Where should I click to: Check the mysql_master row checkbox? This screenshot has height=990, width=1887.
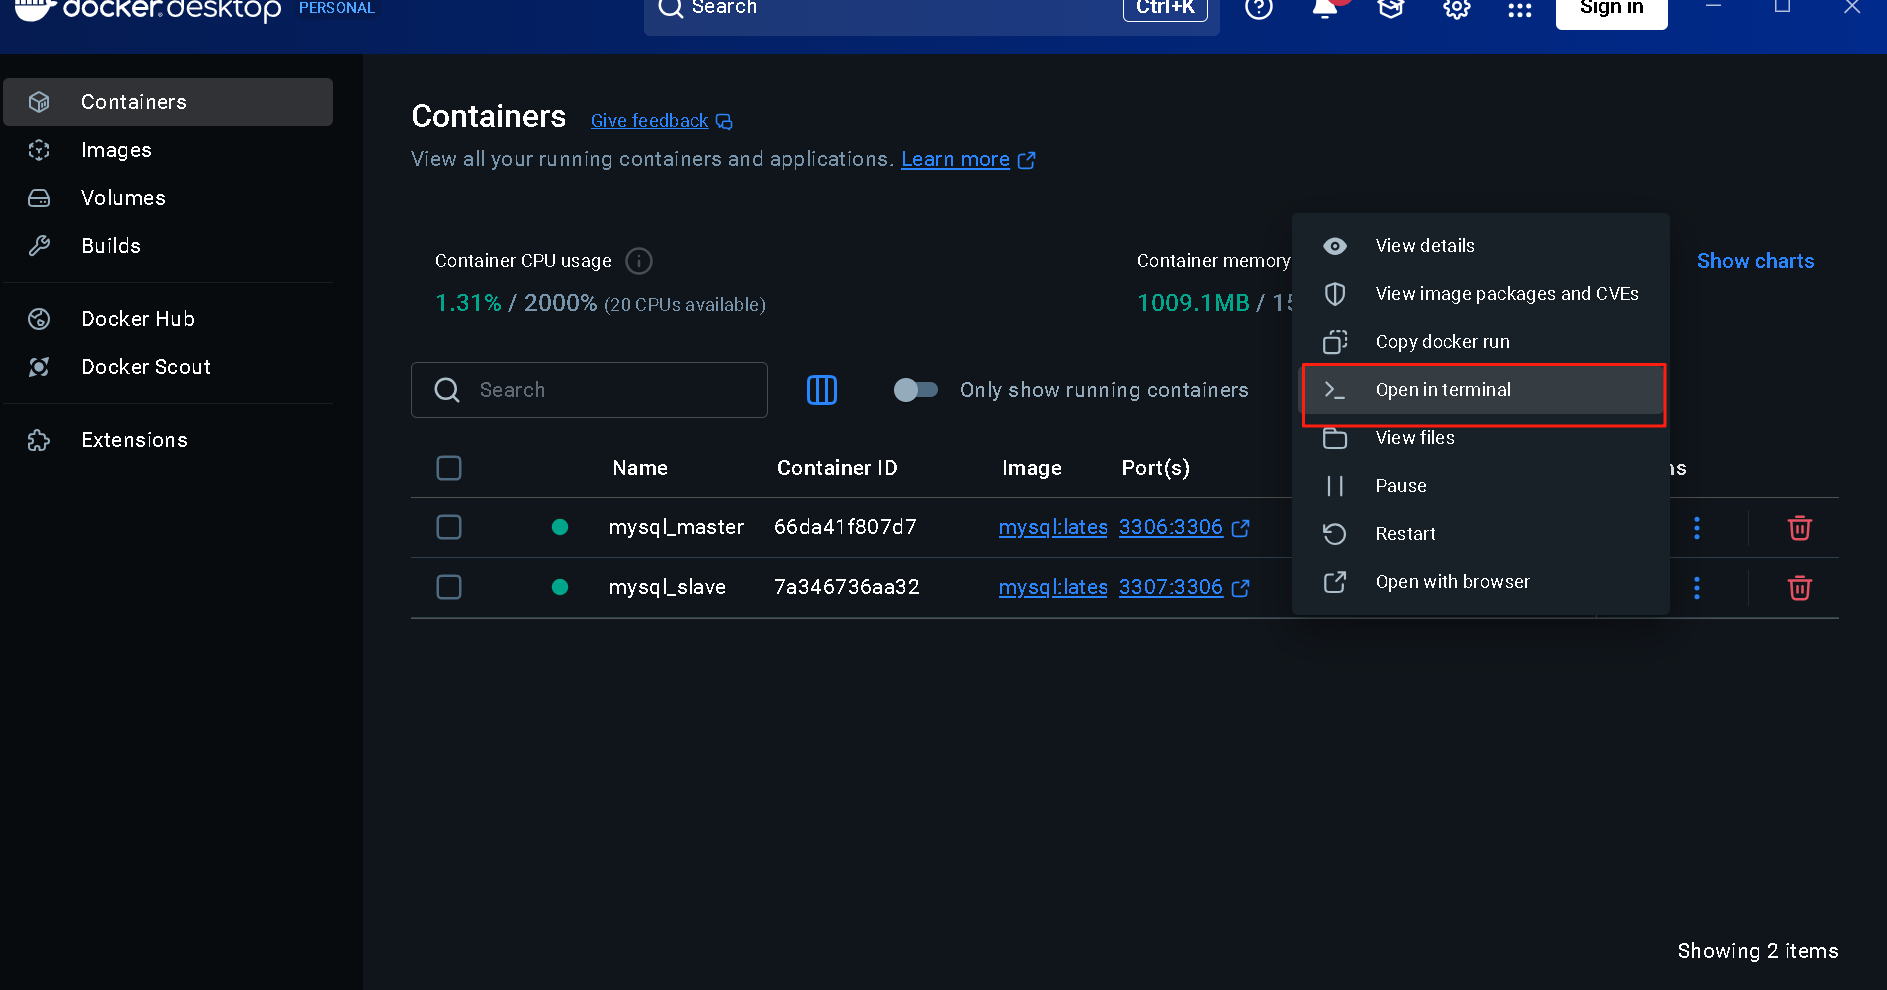[449, 527]
